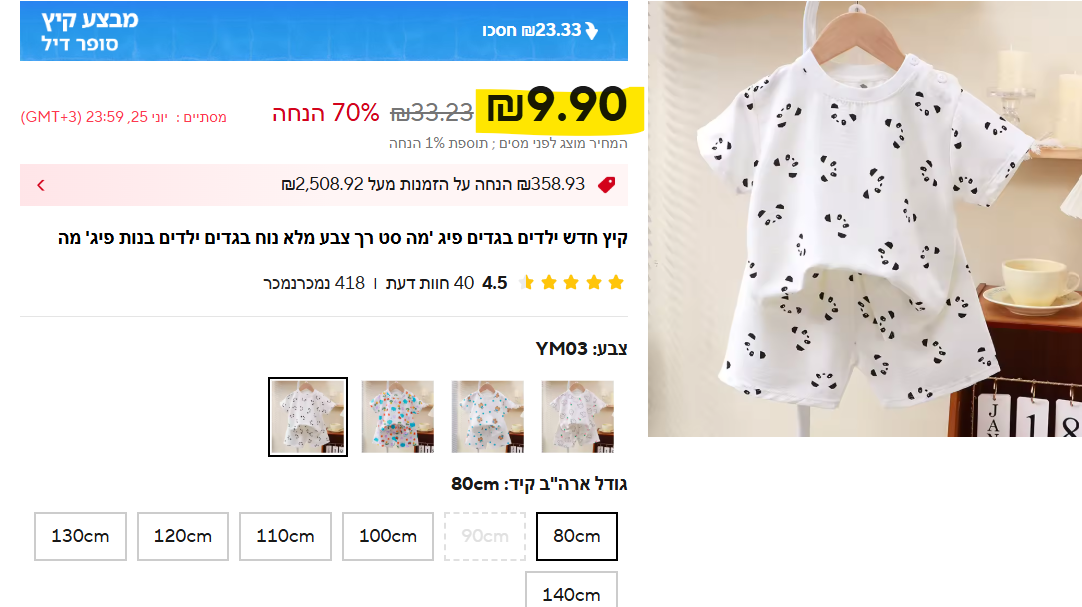
Task: Click the product title text
Action: 343,239
